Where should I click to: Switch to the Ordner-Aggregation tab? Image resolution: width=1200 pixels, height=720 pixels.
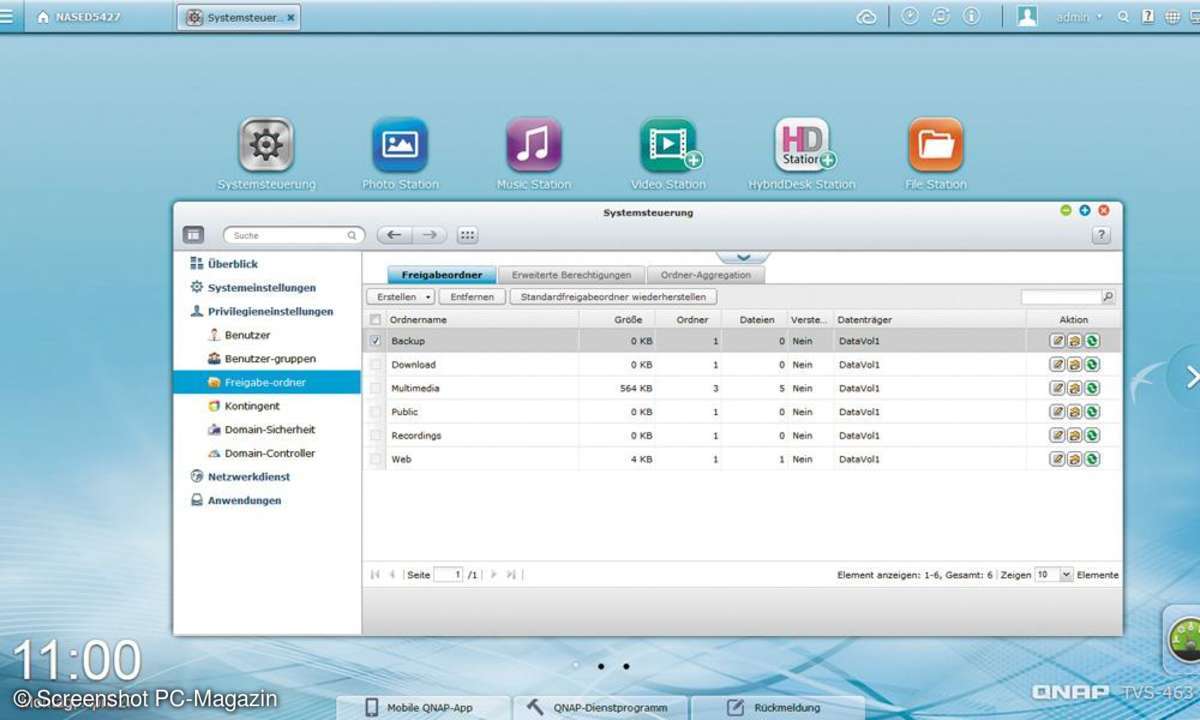pyautogui.click(x=706, y=275)
